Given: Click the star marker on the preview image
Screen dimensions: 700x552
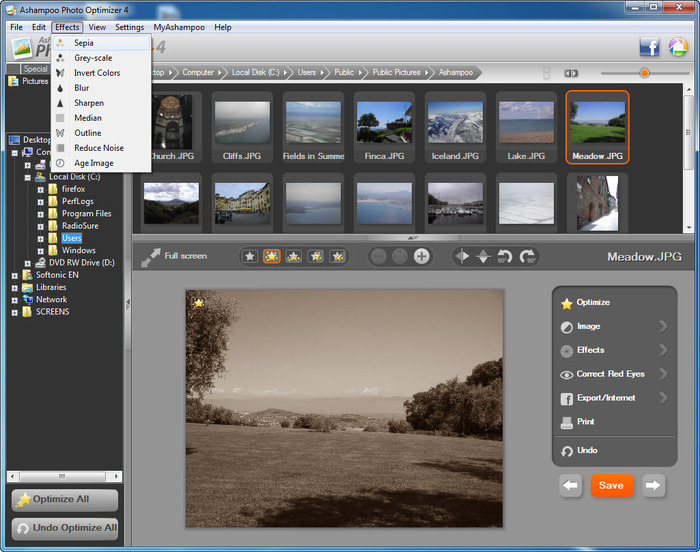Looking at the screenshot, I should pyautogui.click(x=198, y=303).
